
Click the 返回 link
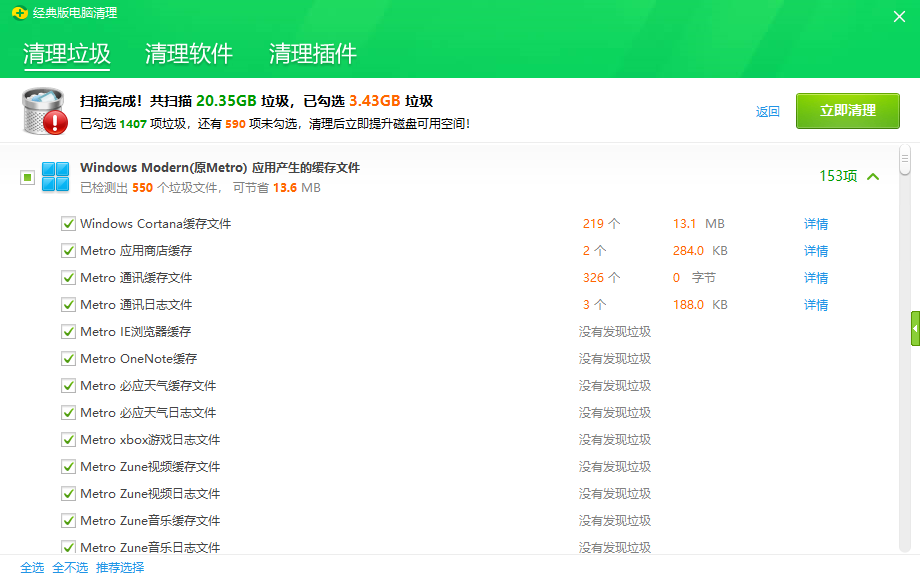(x=767, y=111)
